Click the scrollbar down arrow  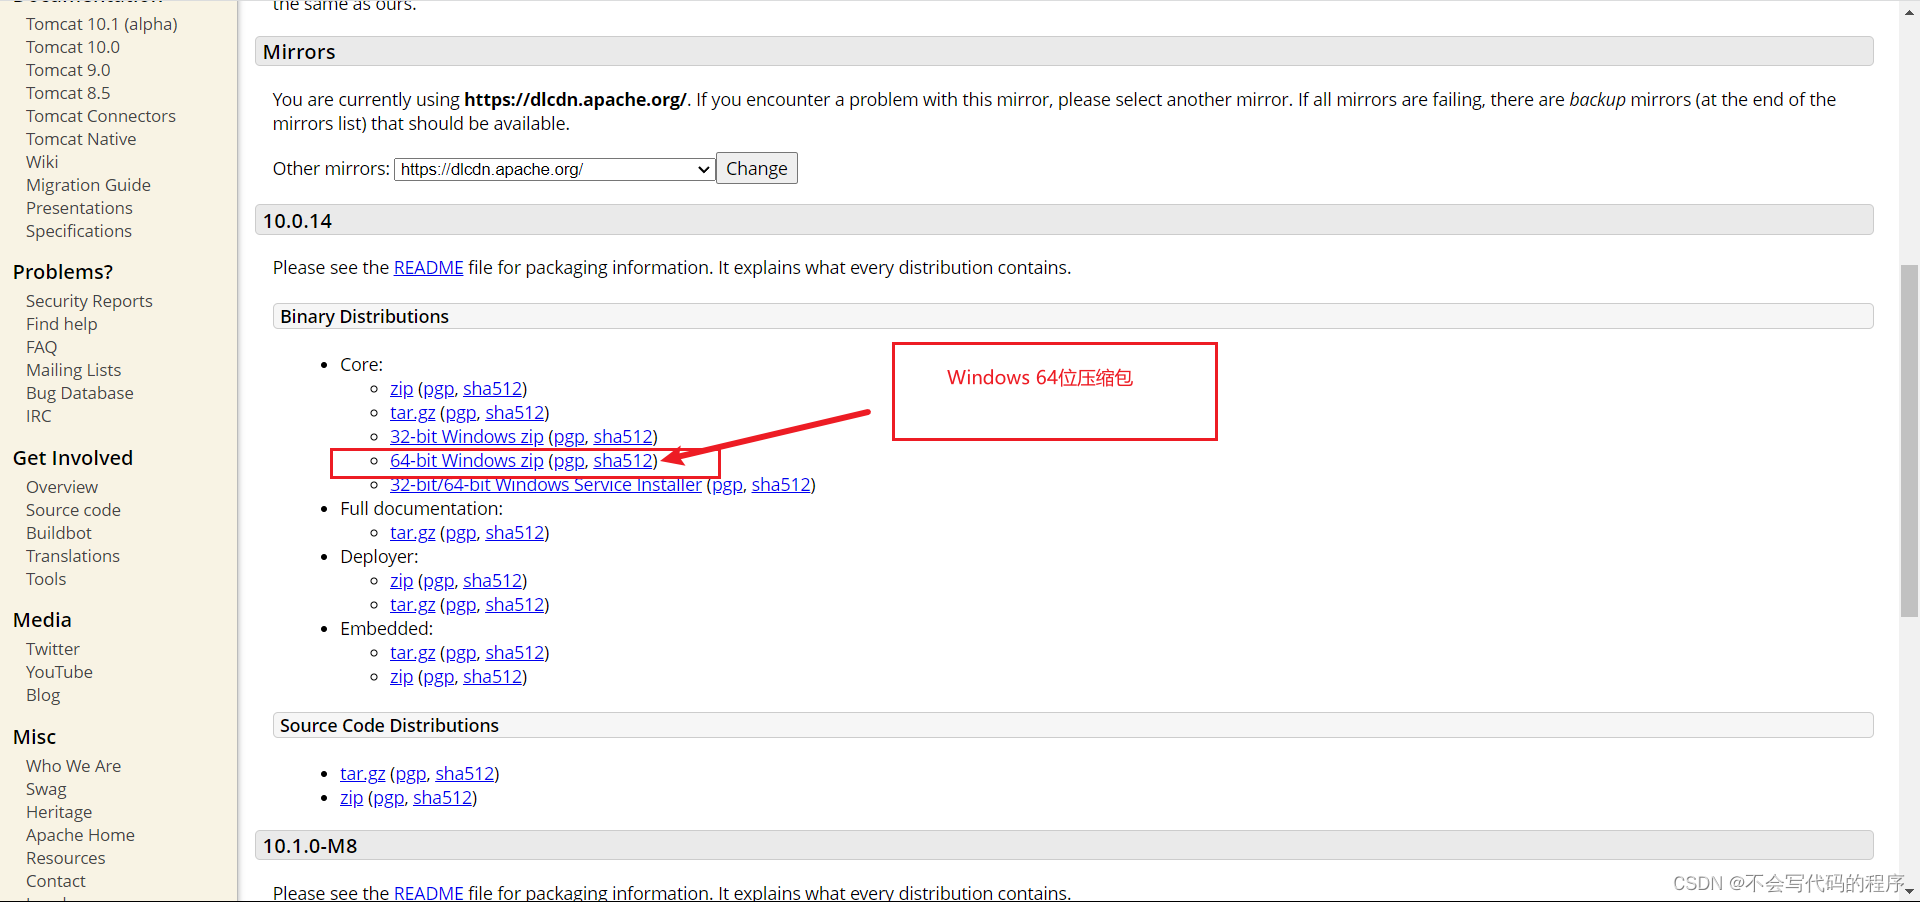point(1909,891)
